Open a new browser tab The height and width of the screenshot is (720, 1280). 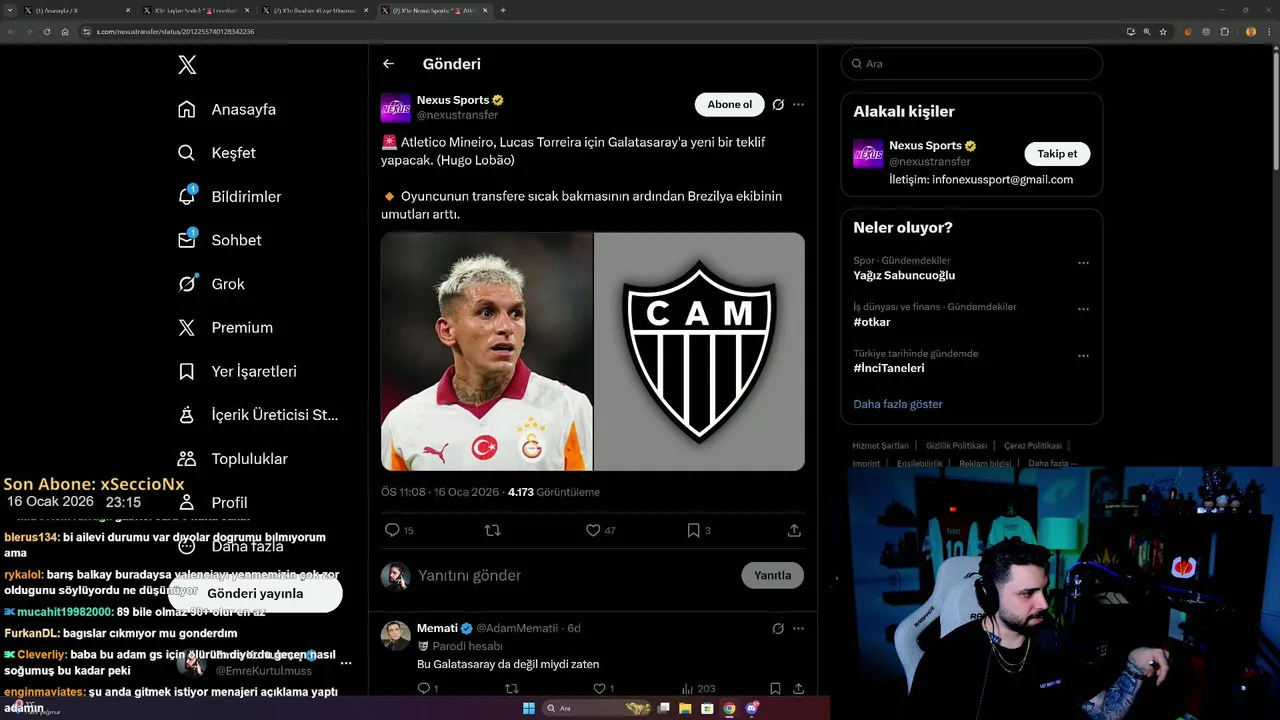tap(503, 10)
